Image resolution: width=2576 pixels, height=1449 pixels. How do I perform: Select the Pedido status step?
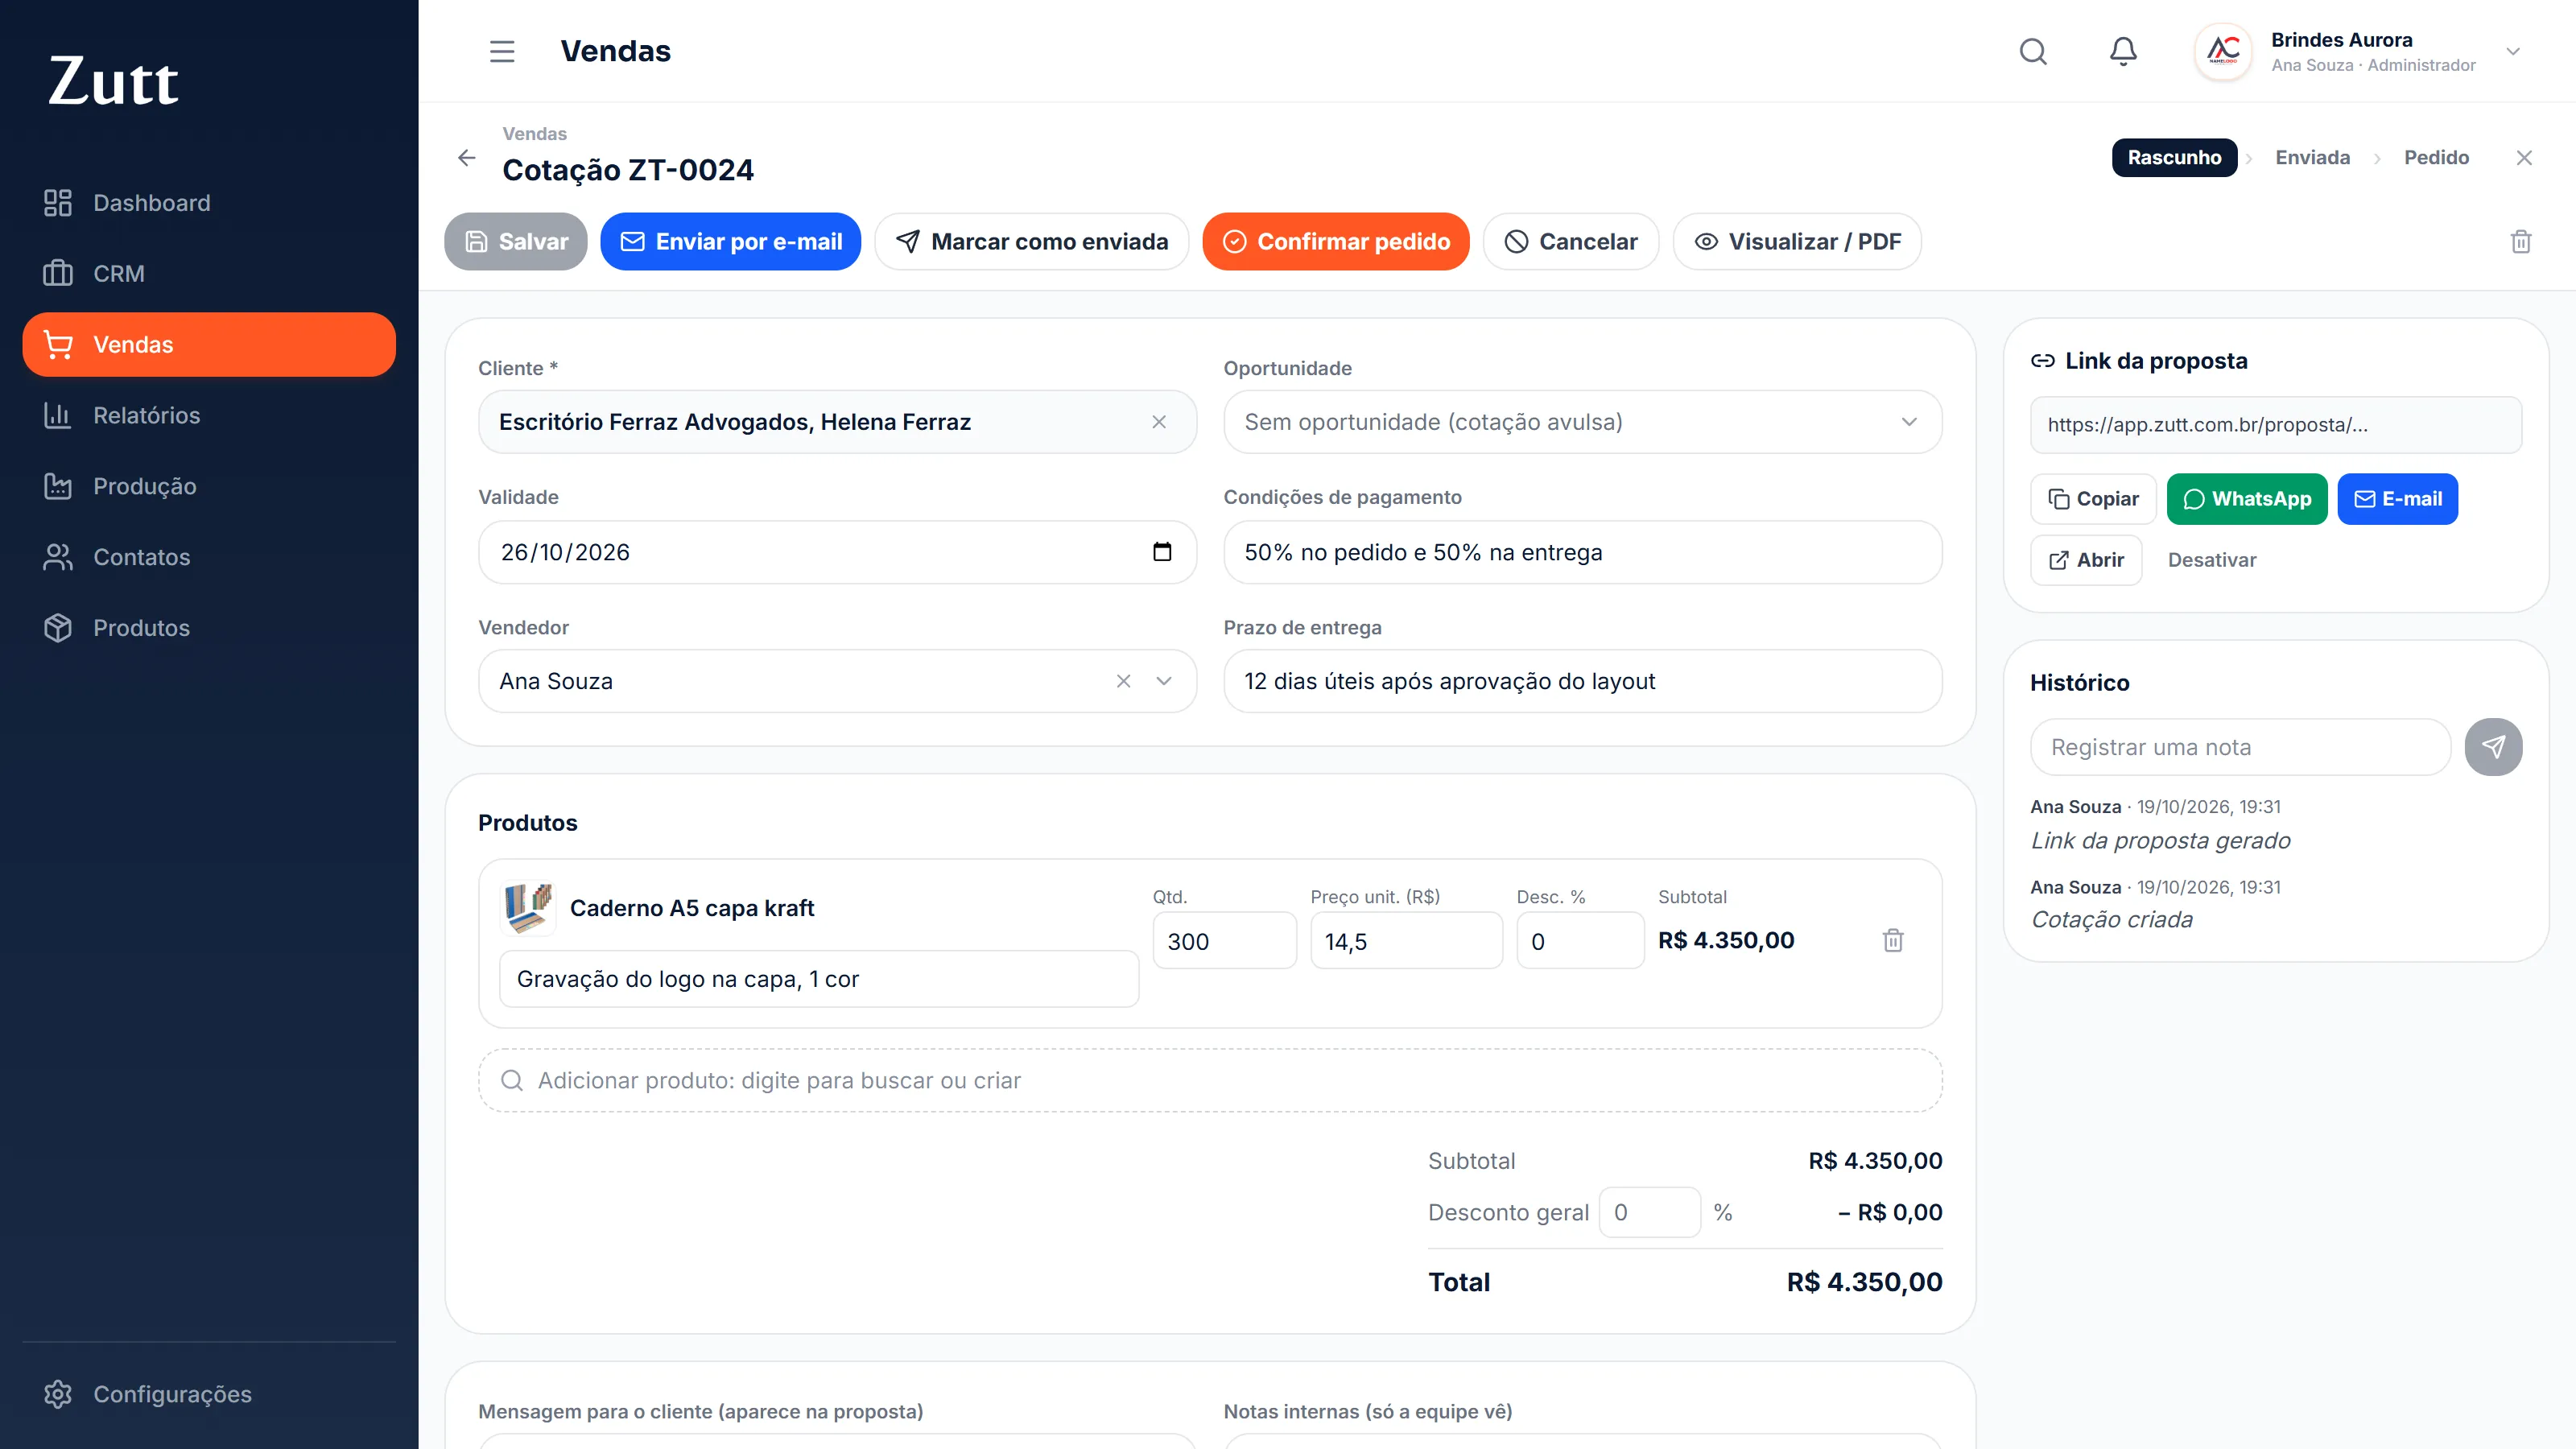pos(2436,158)
